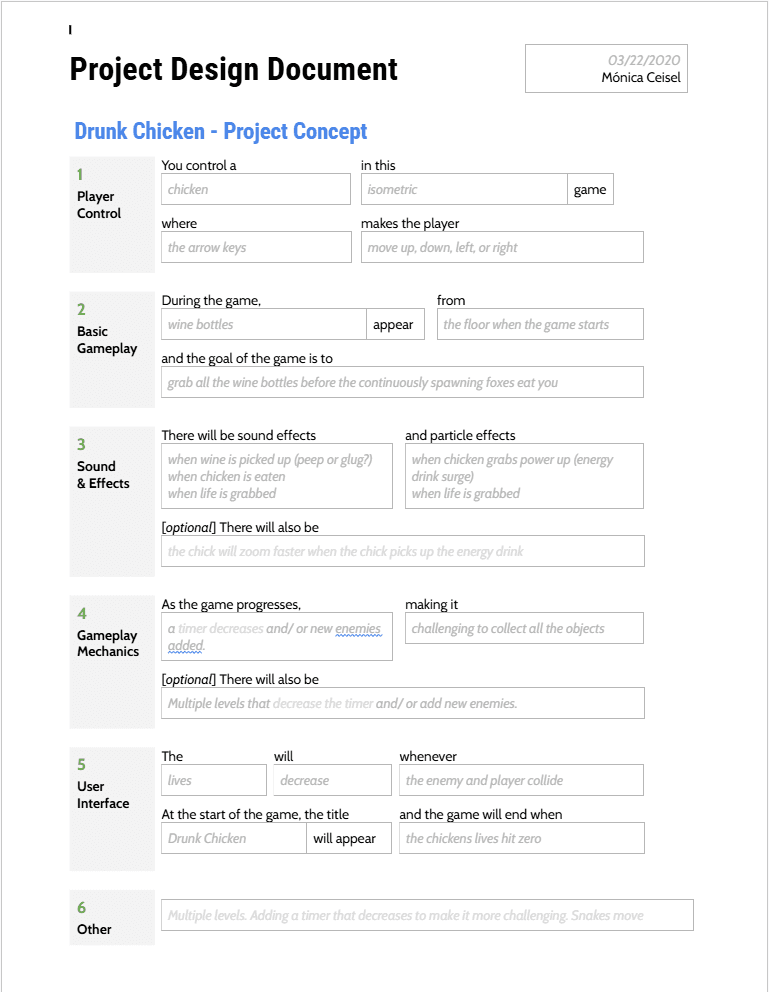Click the 'Multiple levels that decrease' optional field

(x=403, y=703)
